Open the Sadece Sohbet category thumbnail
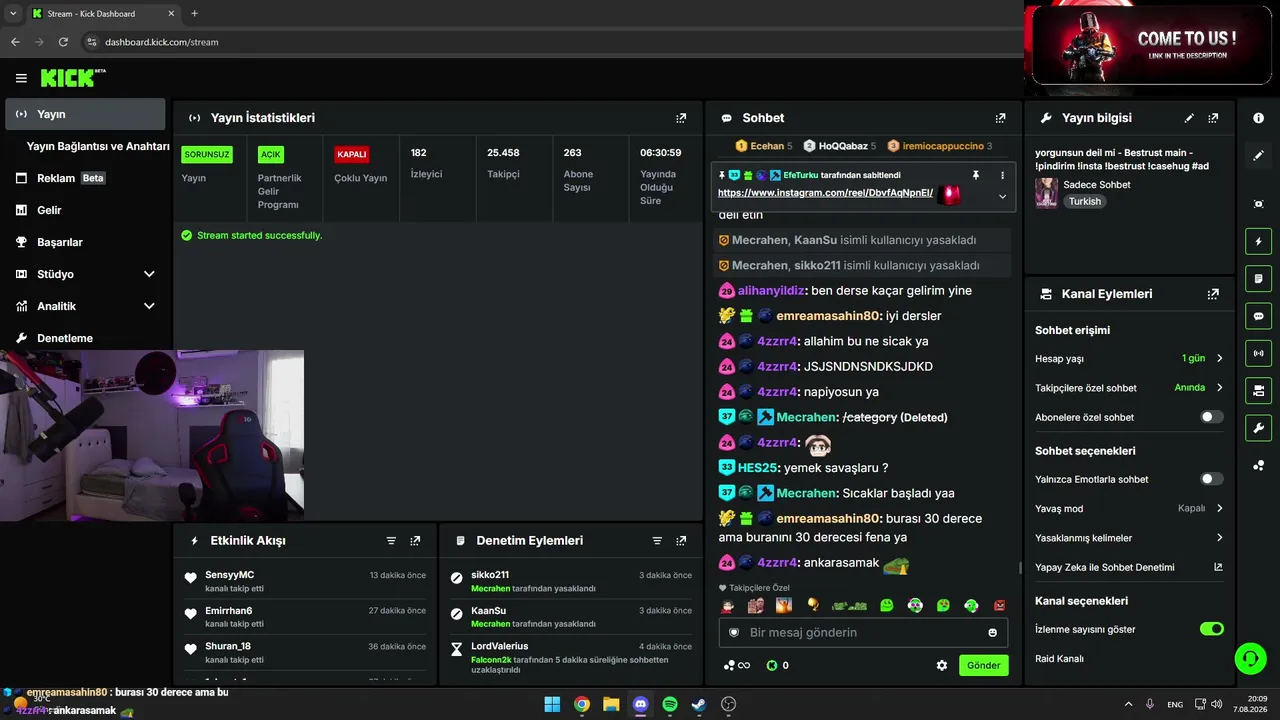This screenshot has height=720, width=1280. point(1047,193)
